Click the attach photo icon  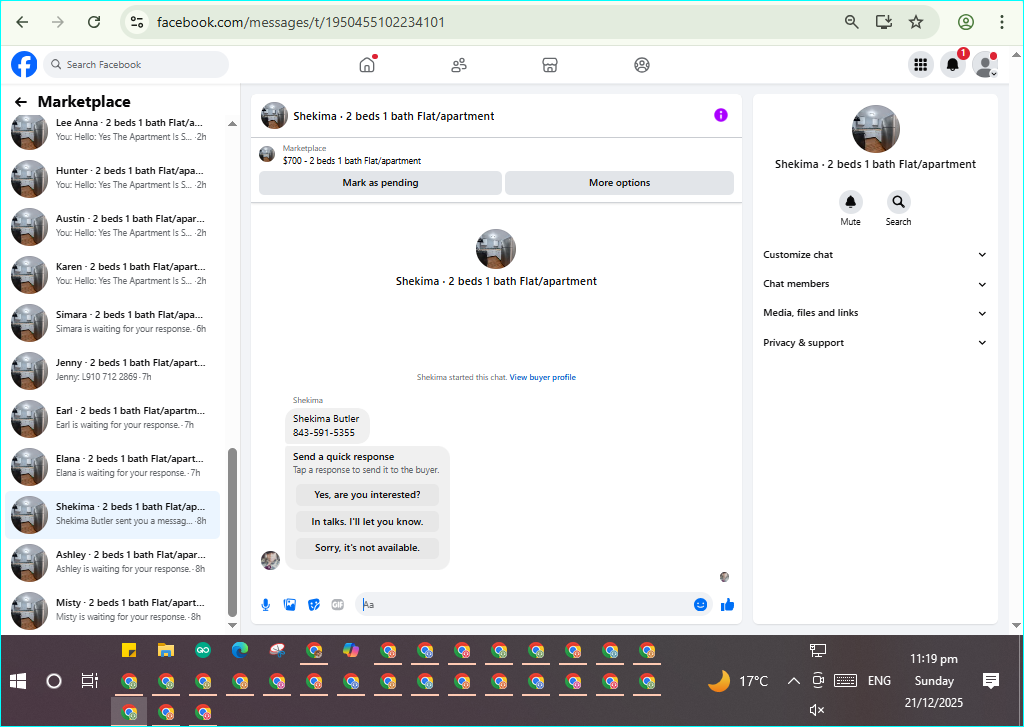coord(290,605)
